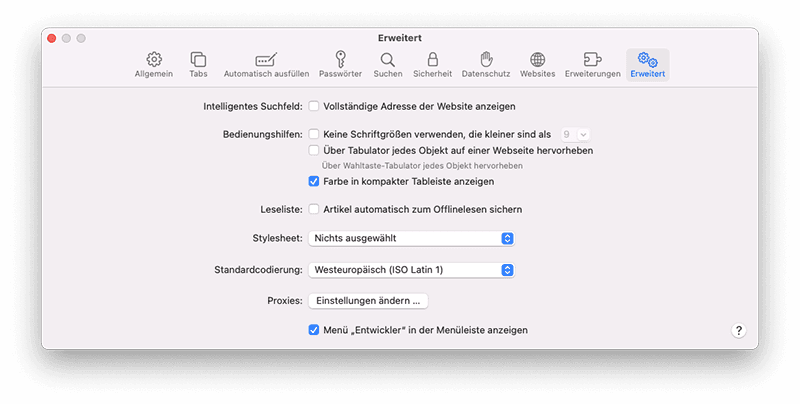This screenshot has width=800, height=404.
Task: Open the Stylesheet popup menu
Action: point(411,238)
